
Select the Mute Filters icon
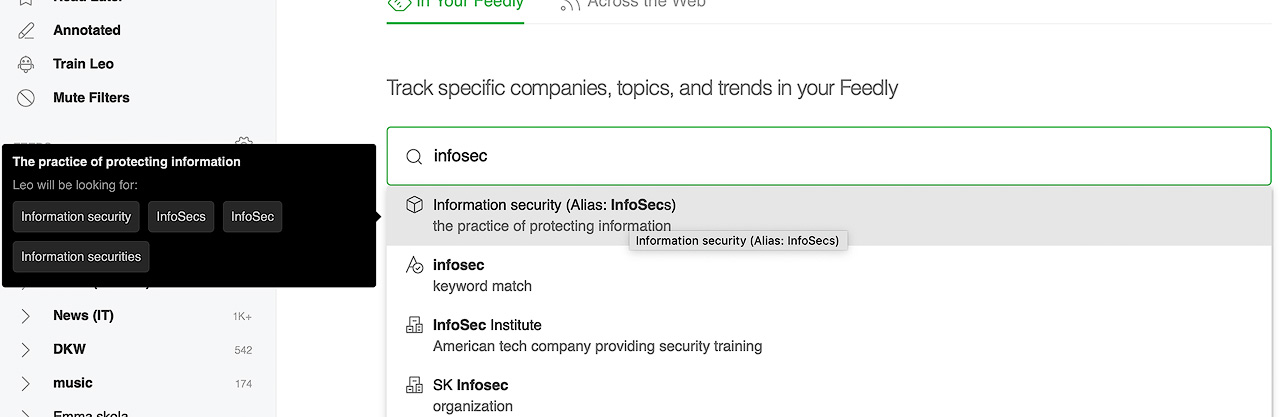click(x=26, y=98)
